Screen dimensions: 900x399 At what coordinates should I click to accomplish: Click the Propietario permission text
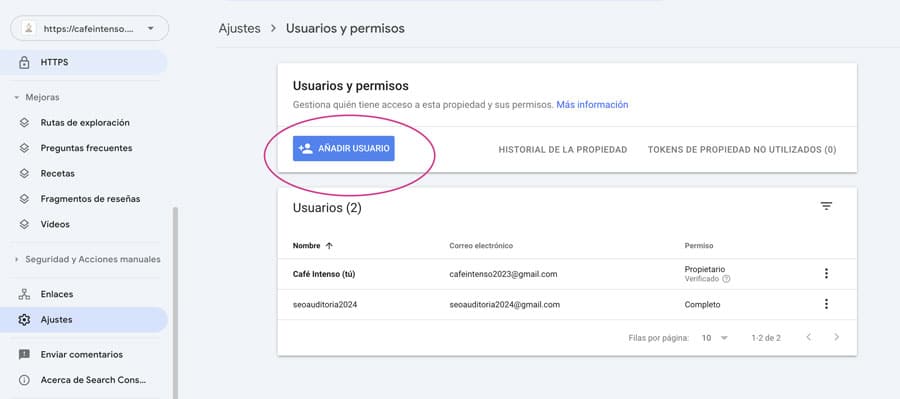[705, 269]
